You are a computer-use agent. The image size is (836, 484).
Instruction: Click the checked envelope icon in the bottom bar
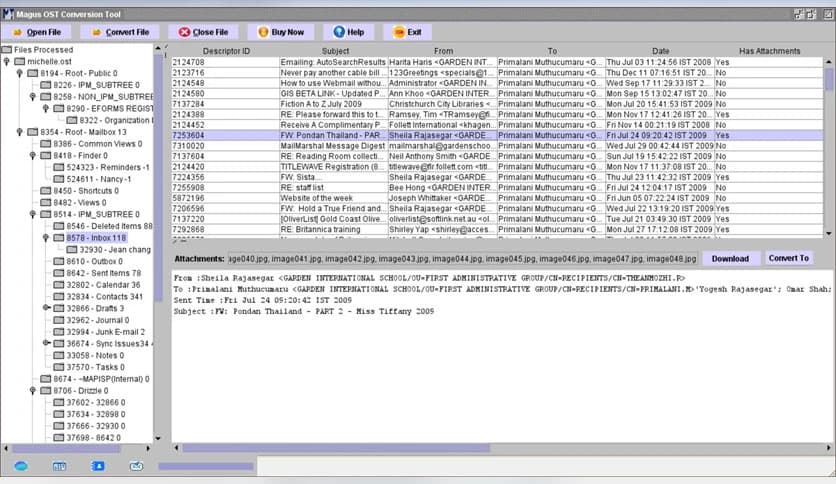[136, 466]
